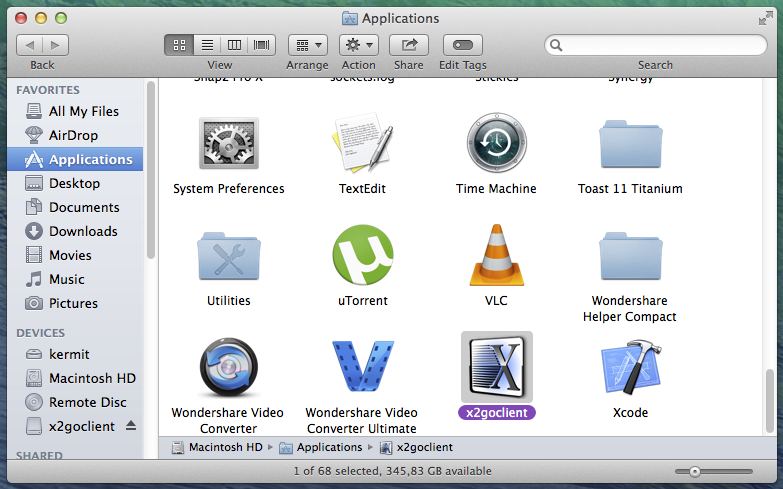
Task: Open Downloads in the sidebar
Action: click(83, 231)
